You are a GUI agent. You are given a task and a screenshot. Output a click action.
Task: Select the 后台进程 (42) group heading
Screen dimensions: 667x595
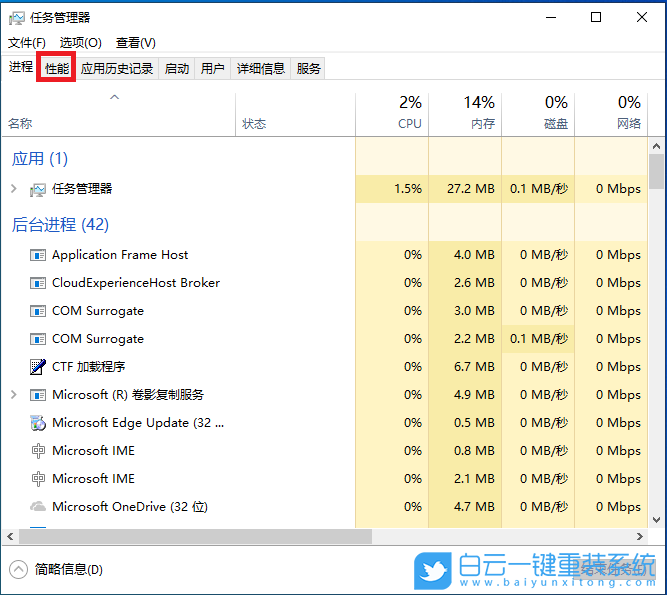coord(60,225)
